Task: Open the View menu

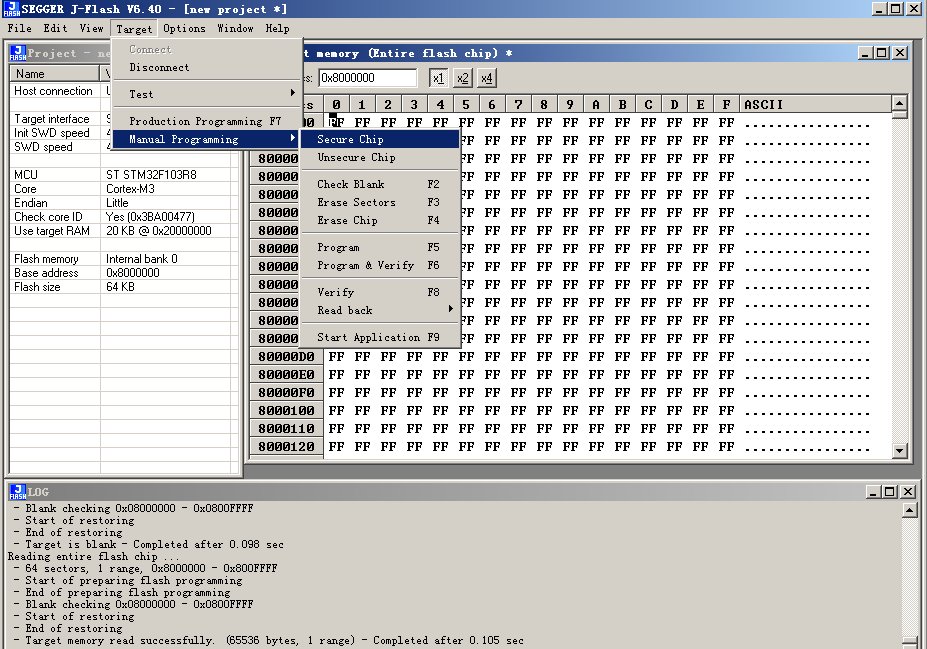Action: 91,28
